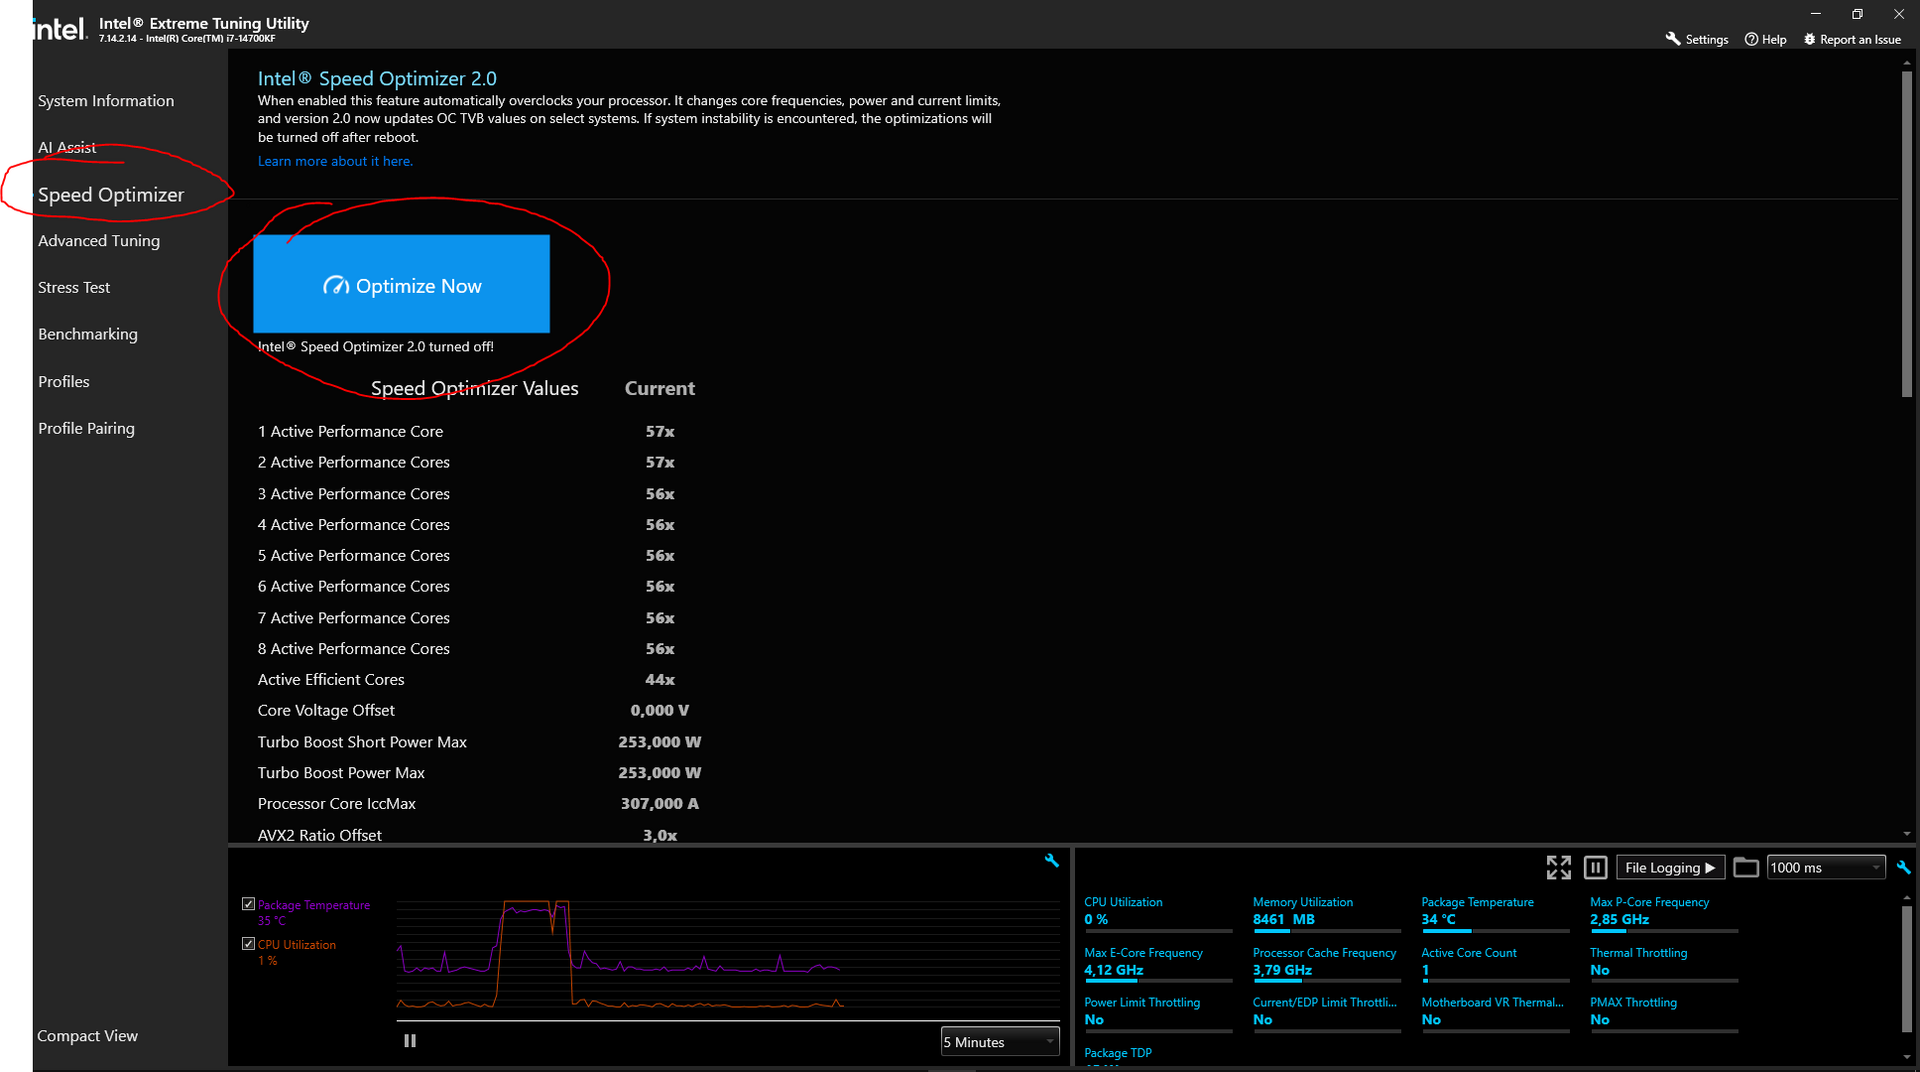
Task: Expand the monitor panel to fullscreen
Action: click(1558, 867)
